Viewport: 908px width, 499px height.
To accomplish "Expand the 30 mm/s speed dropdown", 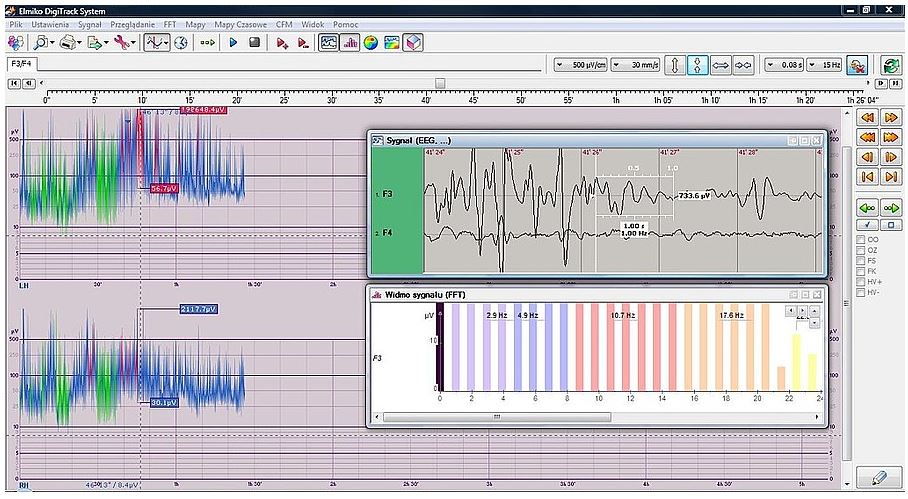I will tap(634, 65).
